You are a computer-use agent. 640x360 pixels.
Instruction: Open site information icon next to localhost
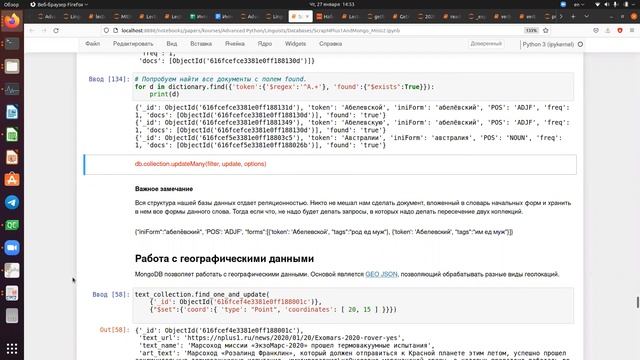pyautogui.click(x=116, y=31)
